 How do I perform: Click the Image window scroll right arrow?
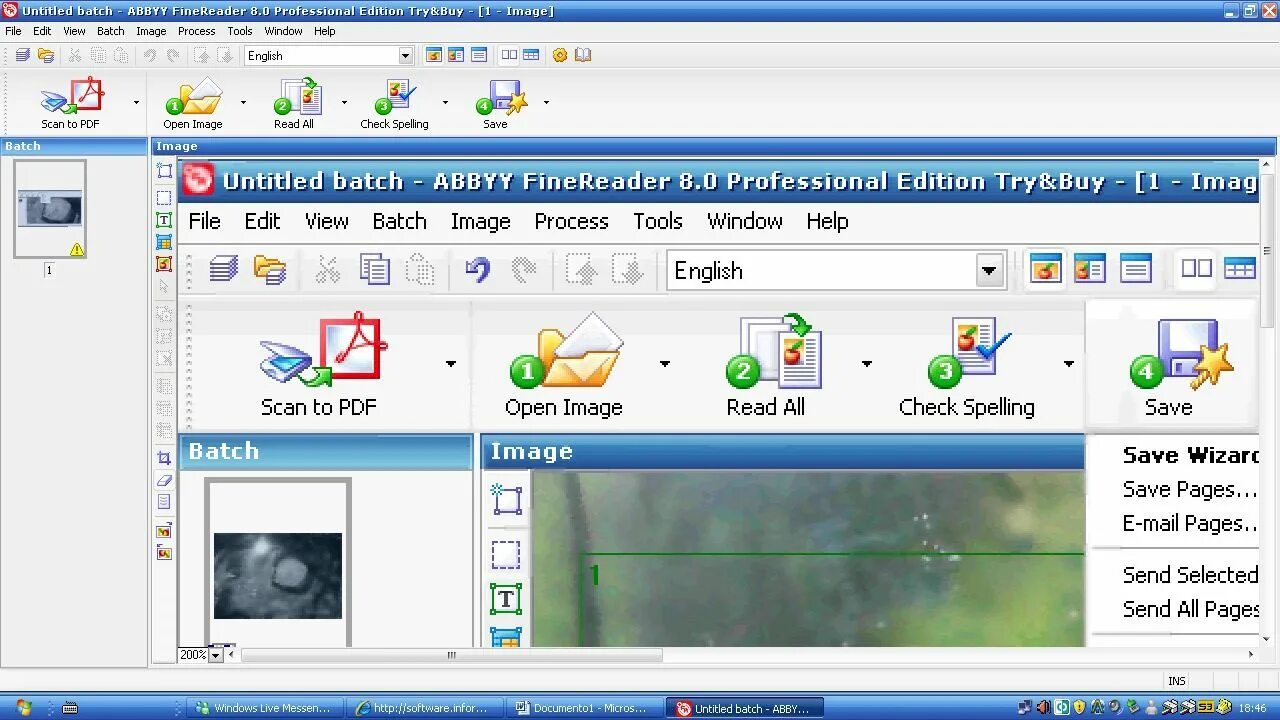pyautogui.click(x=1251, y=655)
